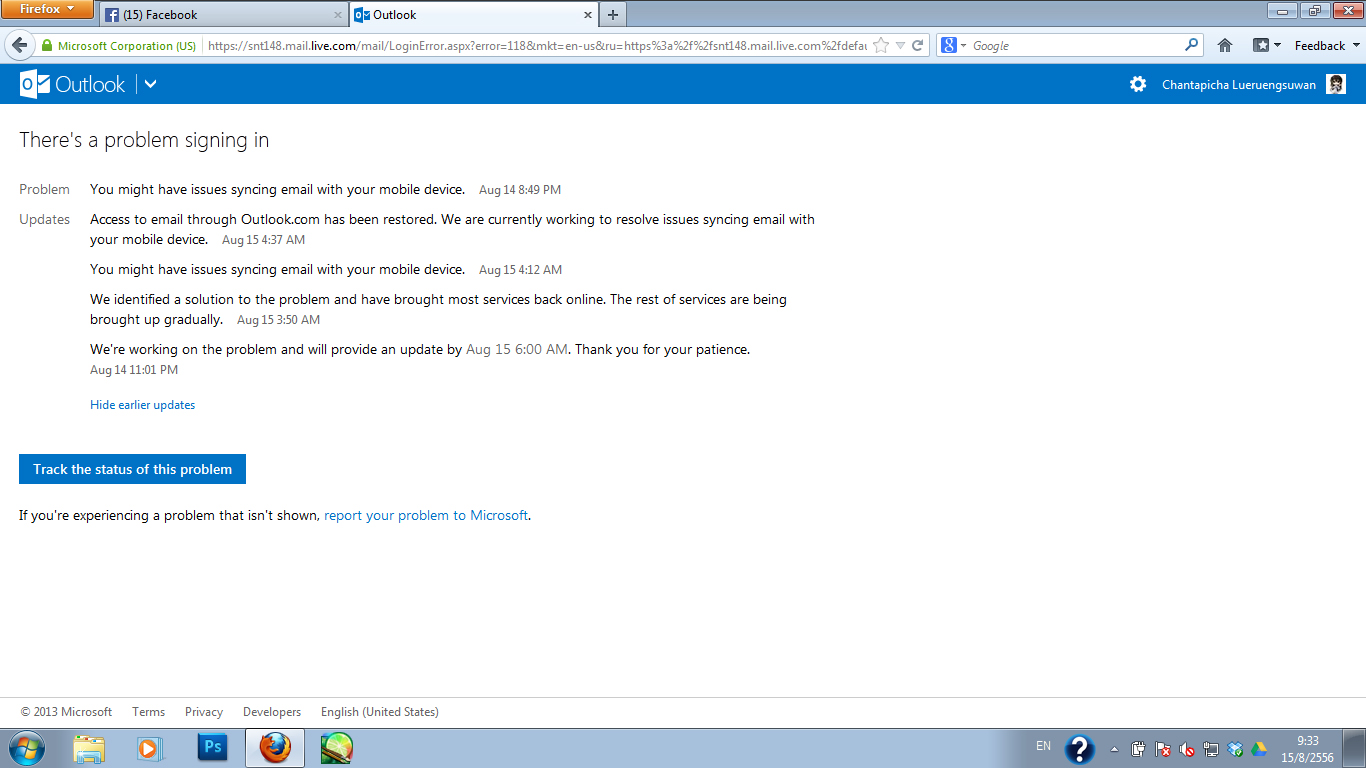The width and height of the screenshot is (1366, 768).
Task: Switch to the Facebook tab
Action: [x=224, y=15]
